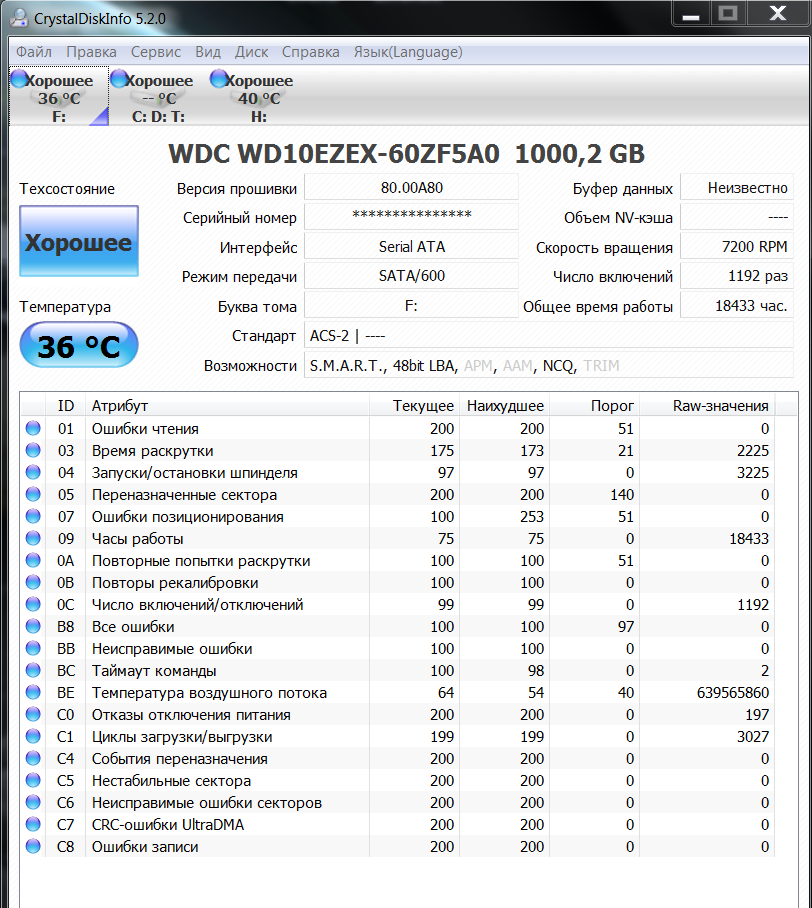The width and height of the screenshot is (812, 908).
Task: Click status orb for Число включений/отключений row
Action: (33, 604)
